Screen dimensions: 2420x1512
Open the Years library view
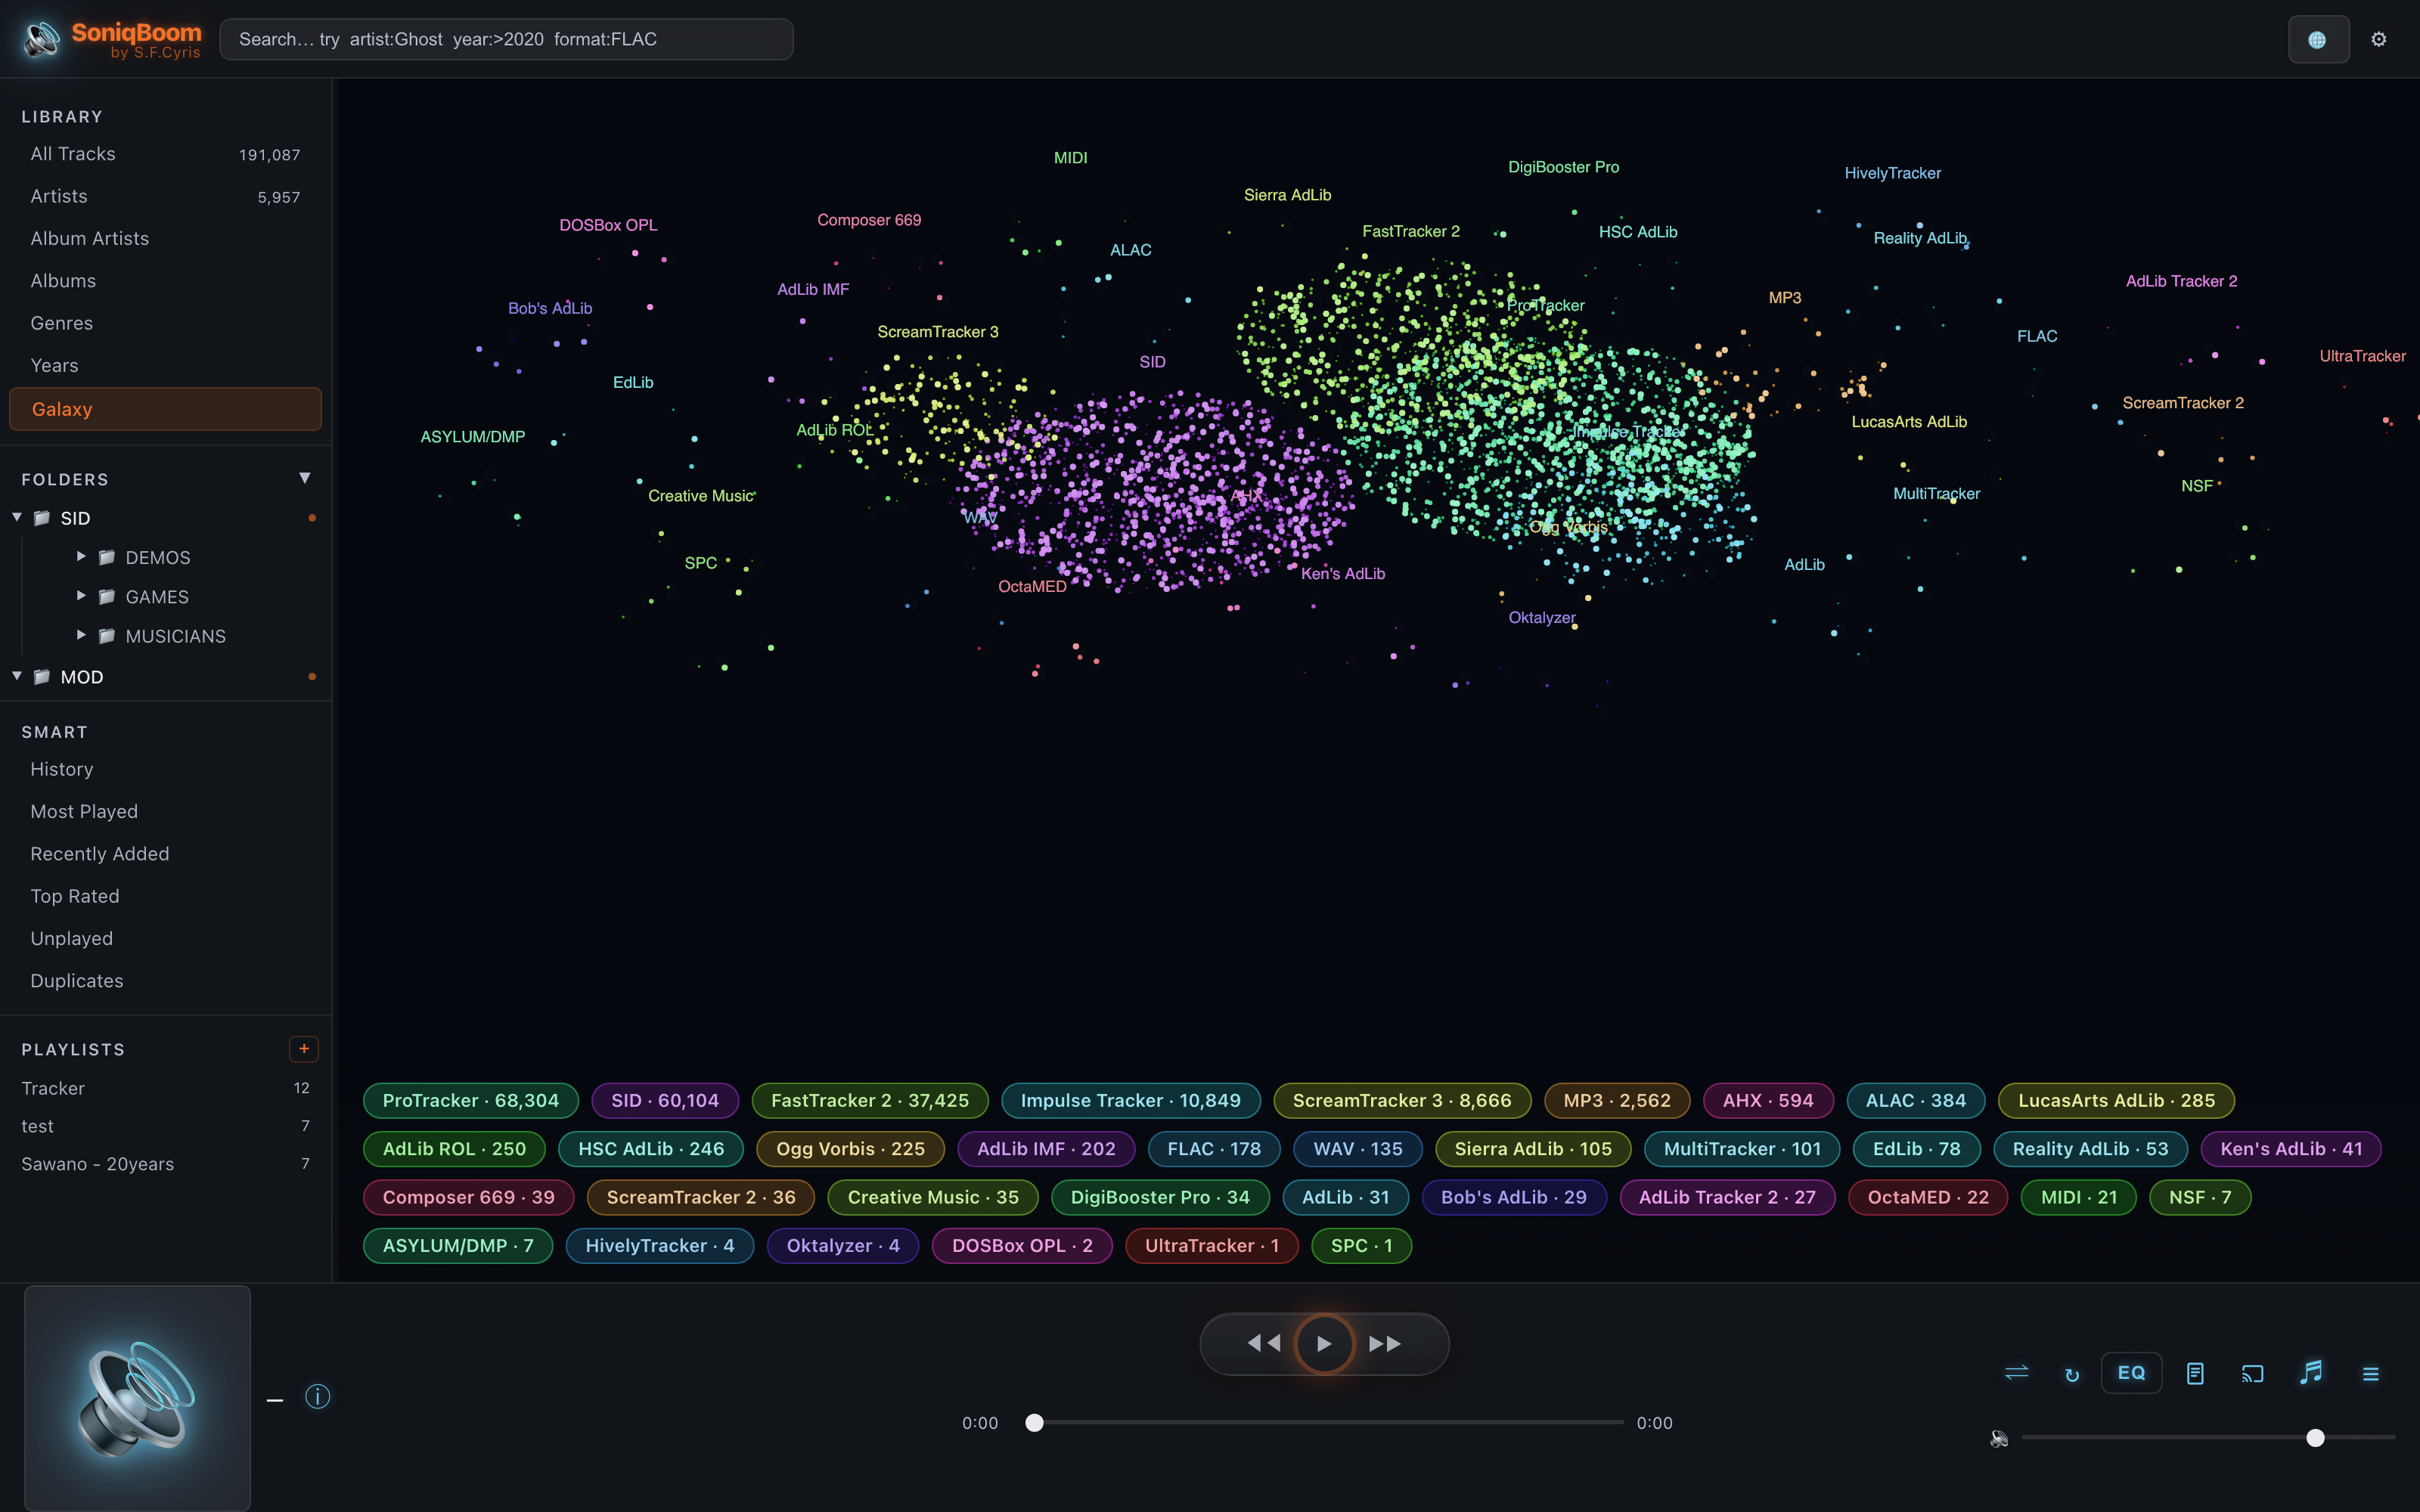point(165,365)
